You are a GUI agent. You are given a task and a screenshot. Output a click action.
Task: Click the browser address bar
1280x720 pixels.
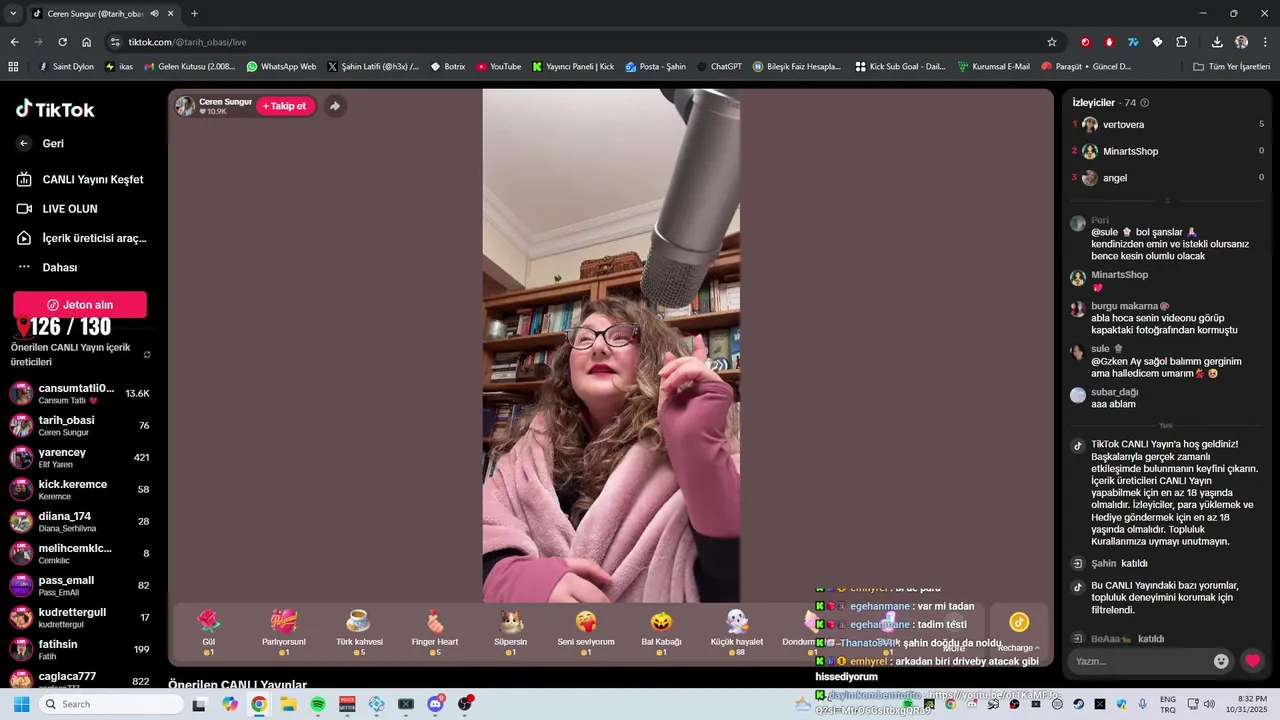pyautogui.click(x=580, y=42)
